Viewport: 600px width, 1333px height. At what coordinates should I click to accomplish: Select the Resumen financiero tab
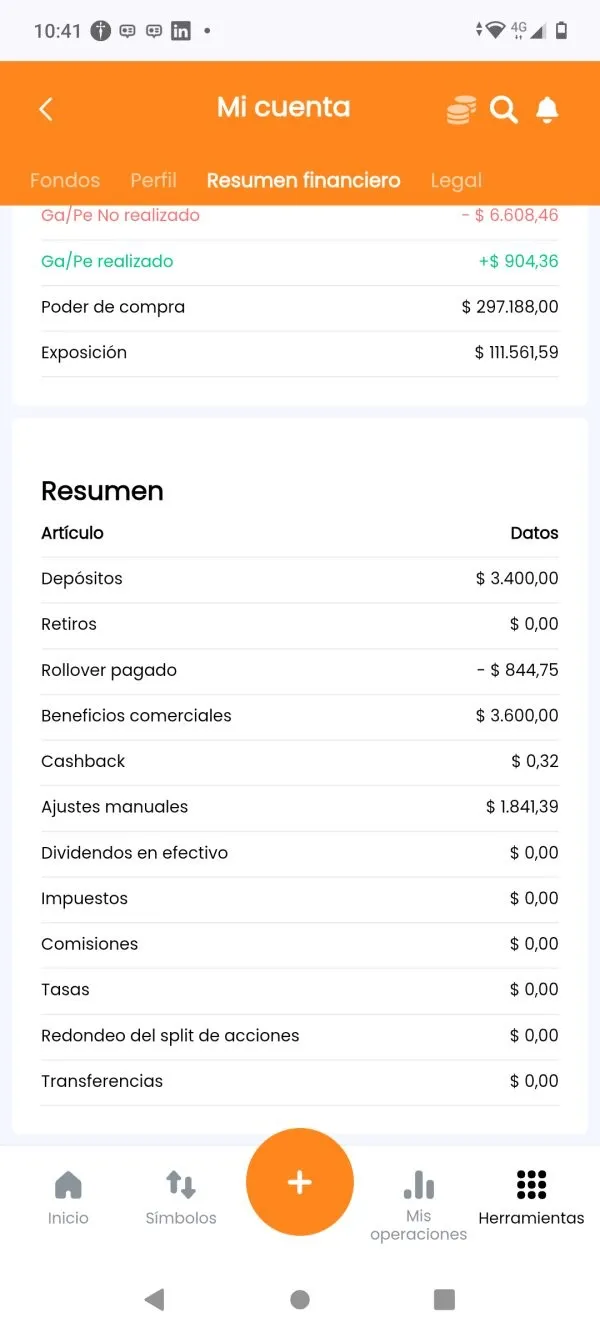point(303,181)
